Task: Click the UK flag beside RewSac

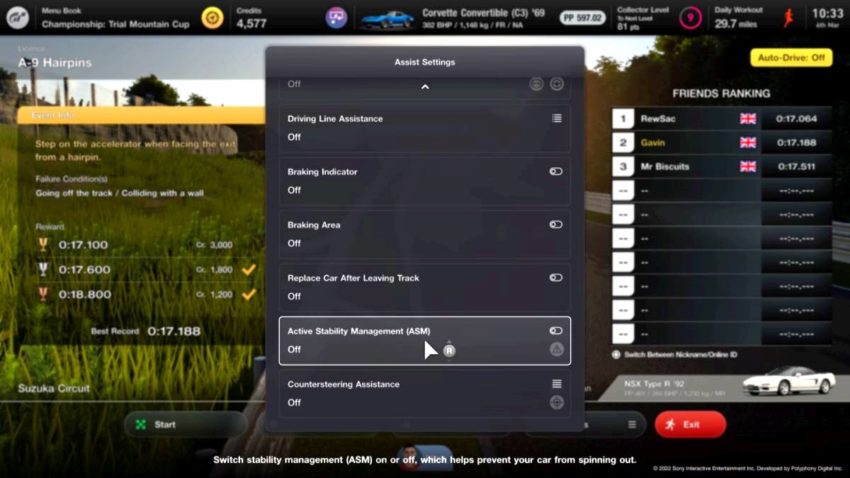Action: pyautogui.click(x=747, y=119)
